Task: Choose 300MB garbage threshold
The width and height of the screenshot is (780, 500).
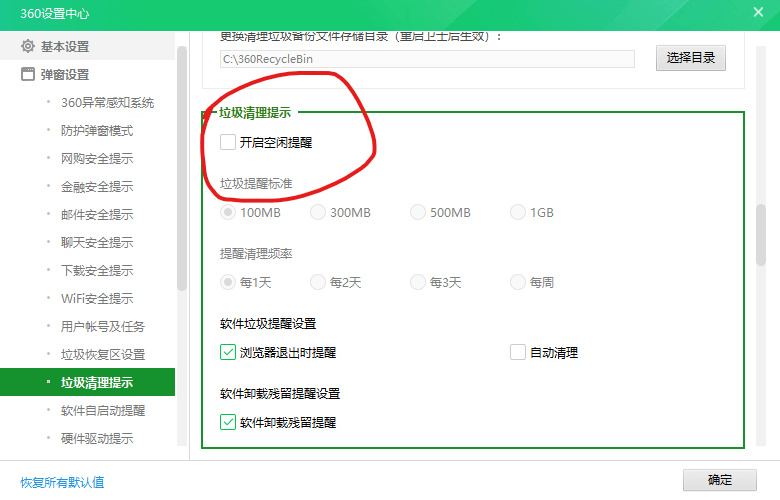Action: [x=318, y=212]
